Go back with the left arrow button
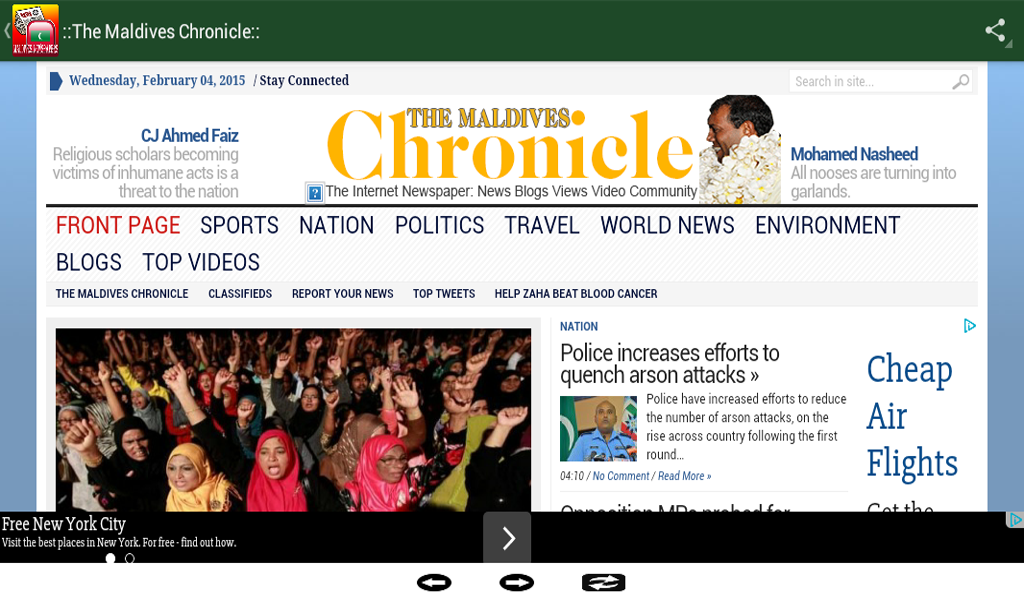1024x600 pixels. coord(434,582)
